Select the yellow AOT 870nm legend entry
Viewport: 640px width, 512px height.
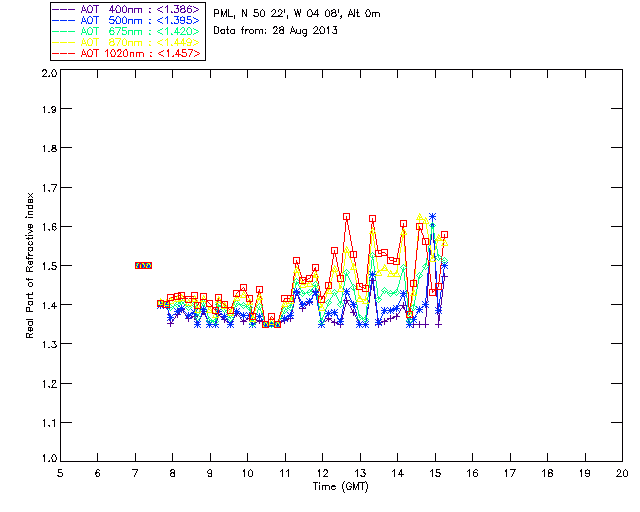point(127,42)
